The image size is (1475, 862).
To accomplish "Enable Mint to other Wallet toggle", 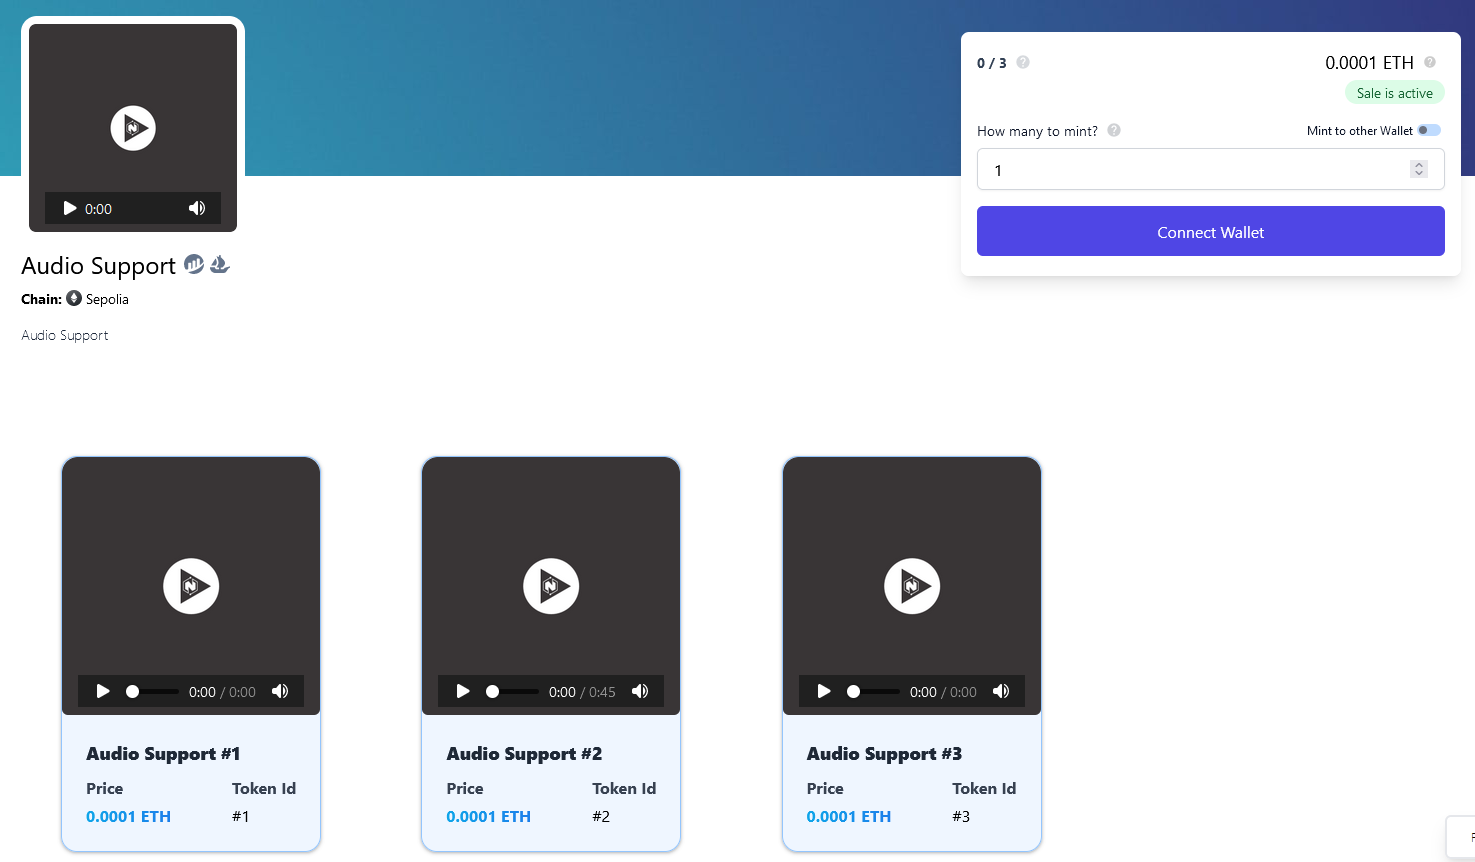I will (x=1429, y=130).
